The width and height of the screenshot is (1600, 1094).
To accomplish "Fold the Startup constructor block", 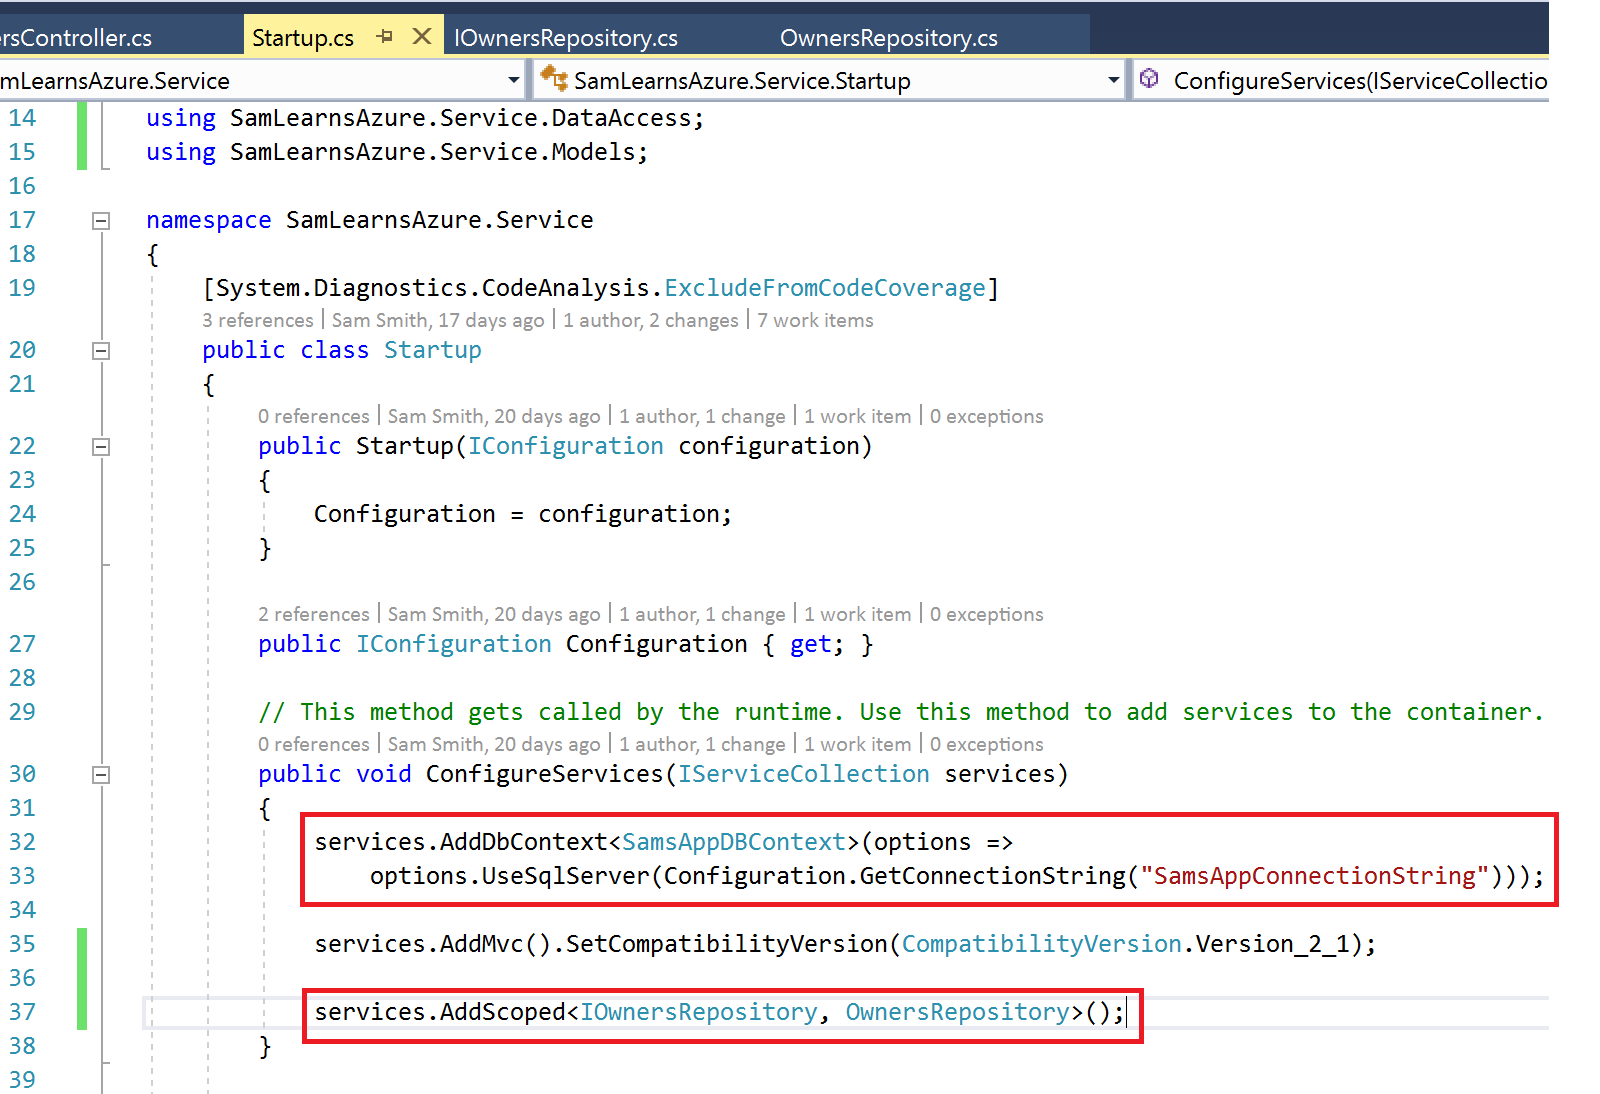I will pyautogui.click(x=101, y=447).
